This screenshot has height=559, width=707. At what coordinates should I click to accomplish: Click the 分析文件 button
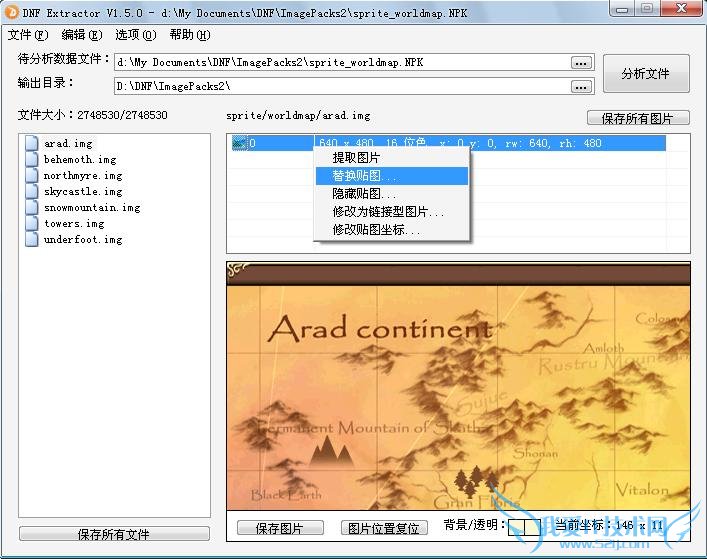pyautogui.click(x=646, y=73)
